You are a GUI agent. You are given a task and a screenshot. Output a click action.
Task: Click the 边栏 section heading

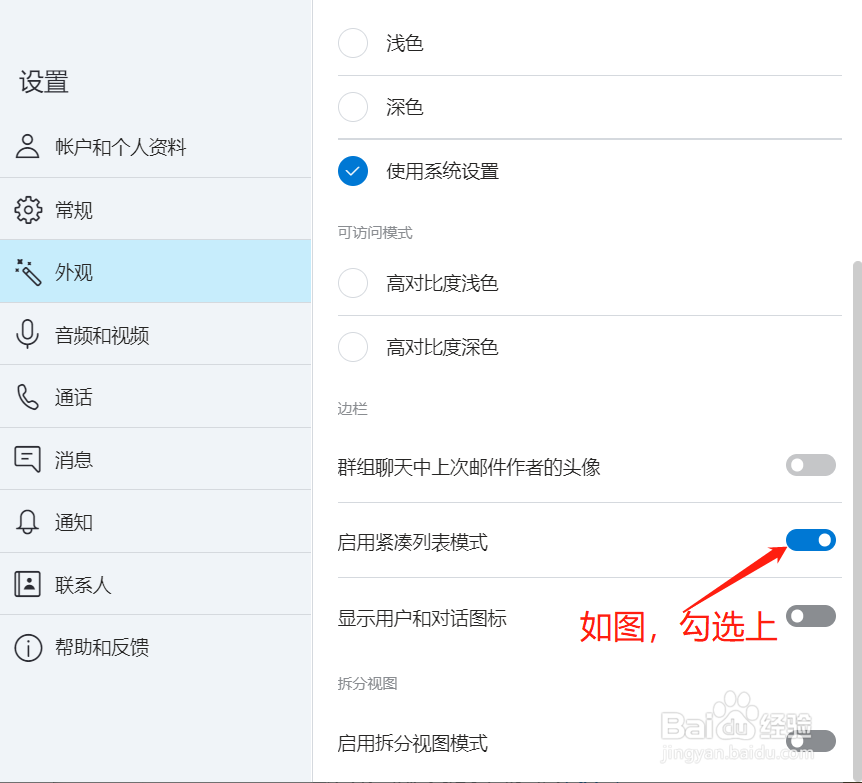(352, 409)
